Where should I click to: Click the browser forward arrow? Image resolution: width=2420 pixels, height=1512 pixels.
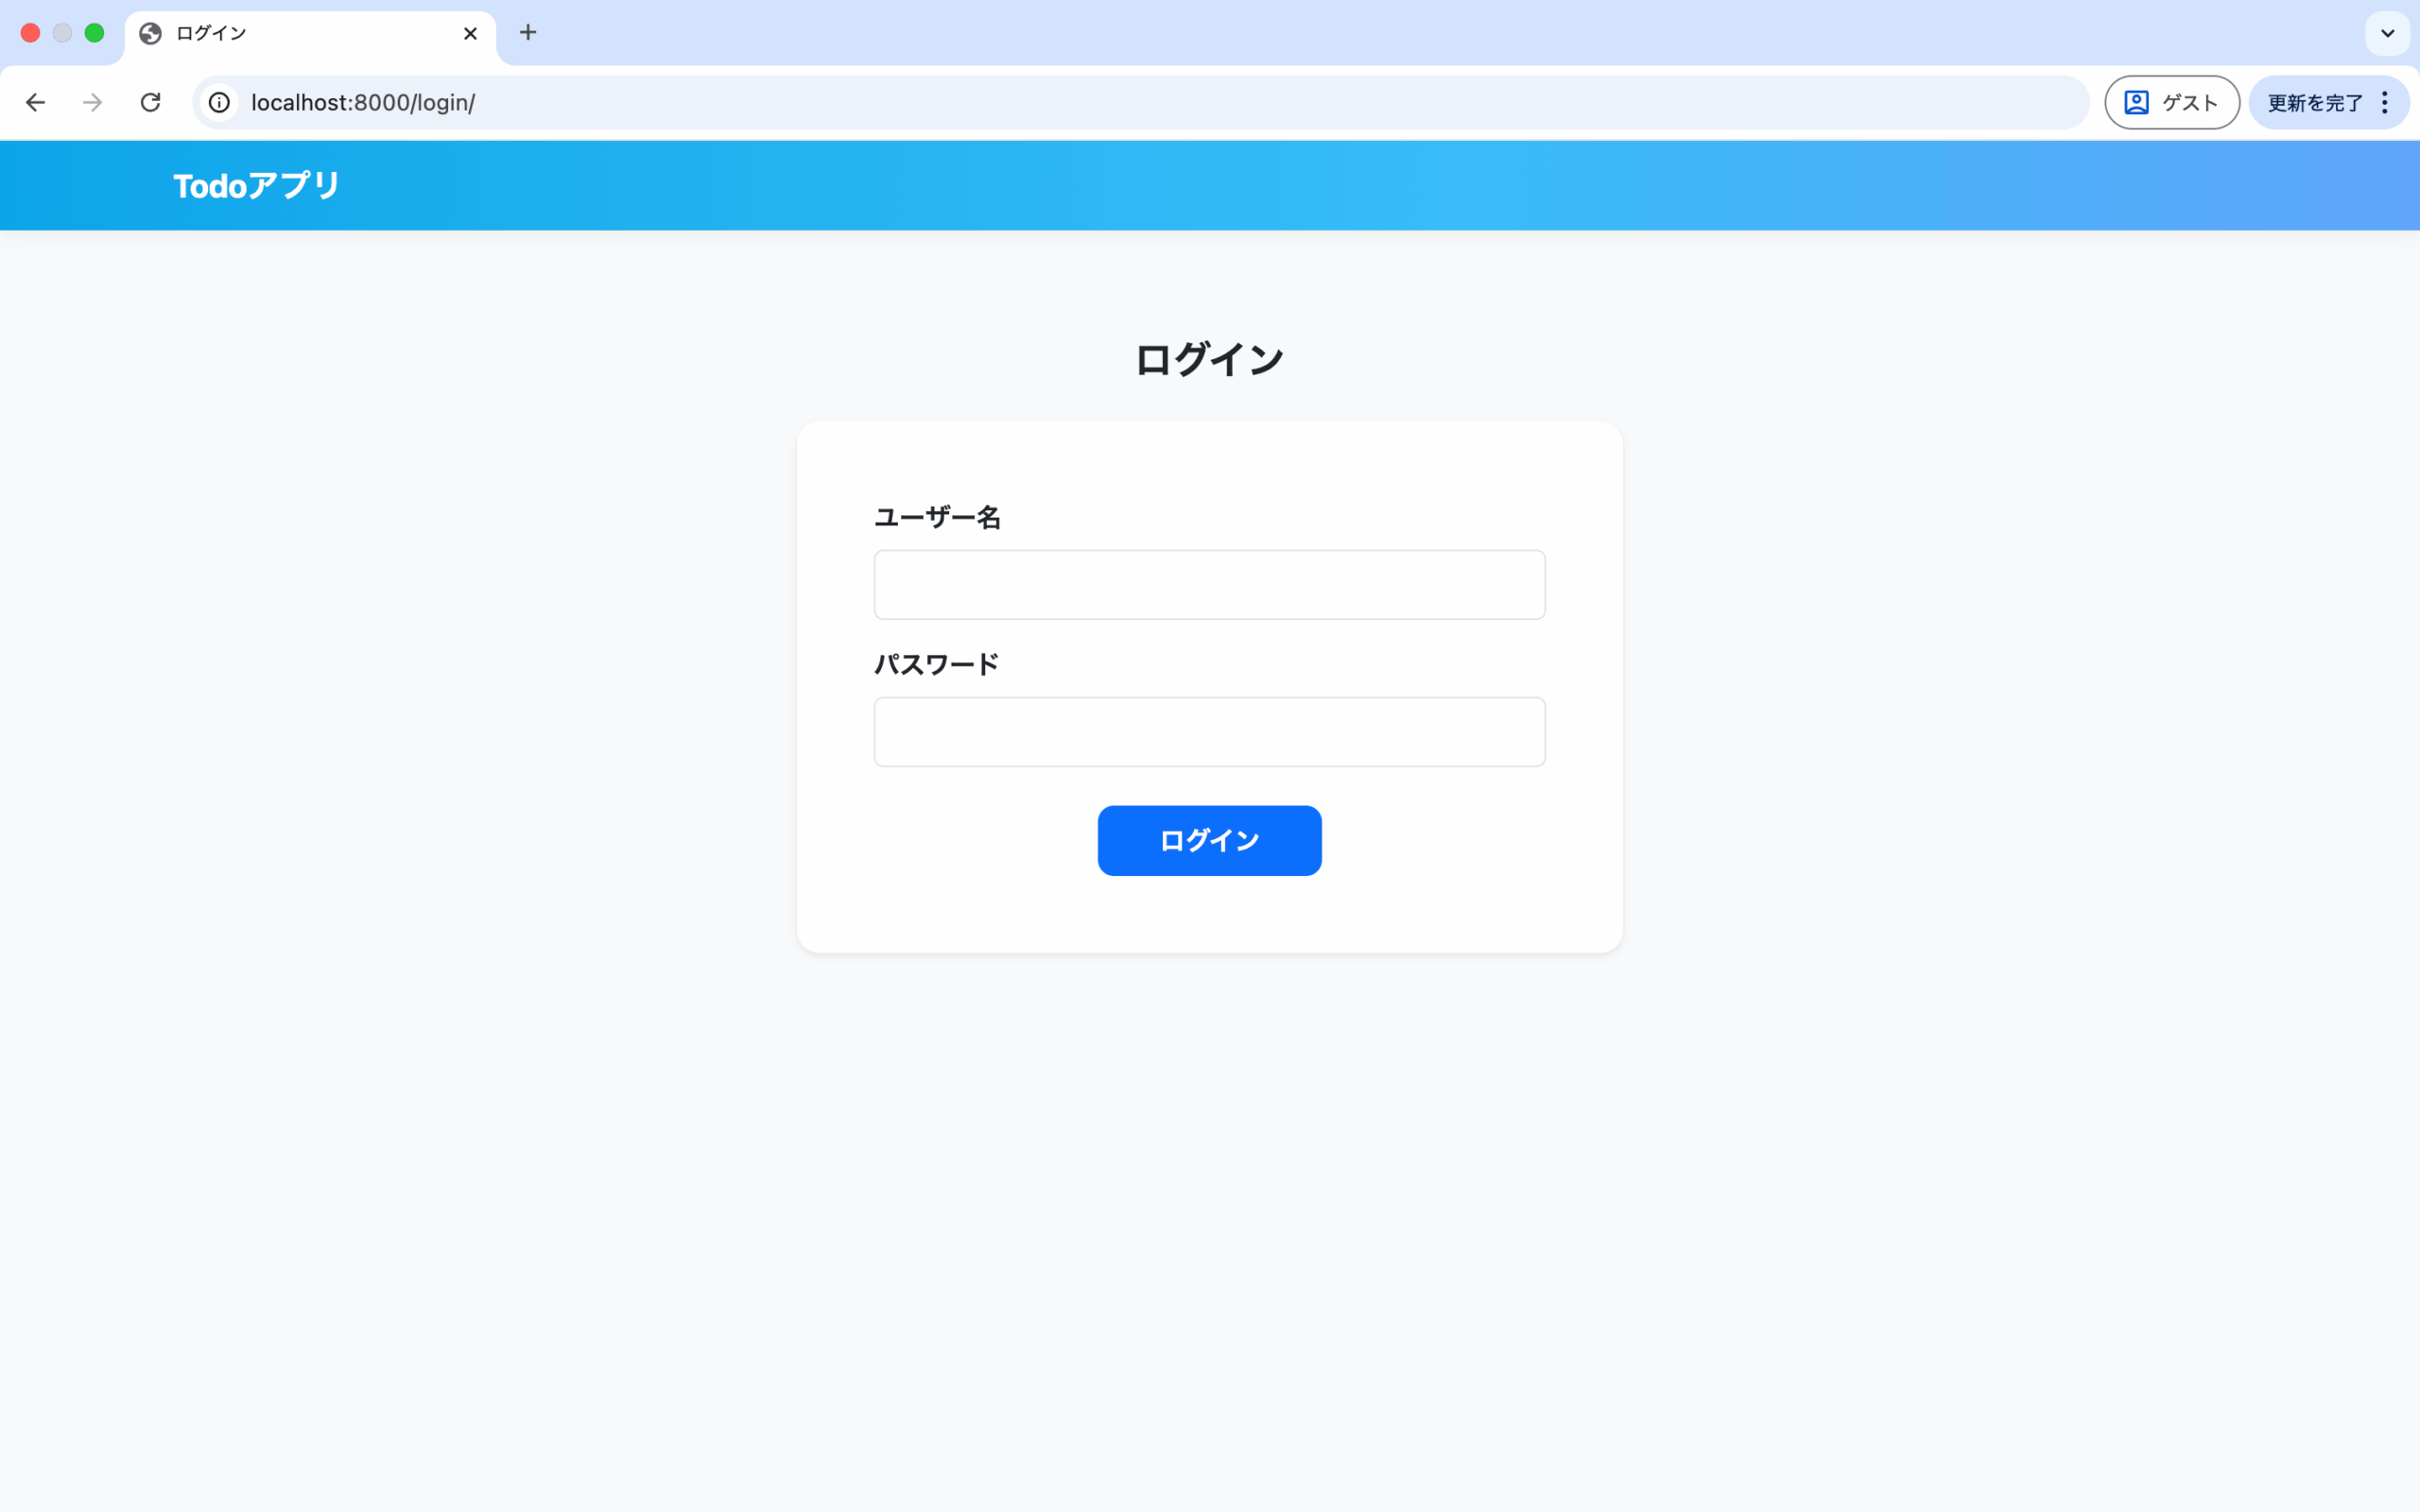(93, 102)
